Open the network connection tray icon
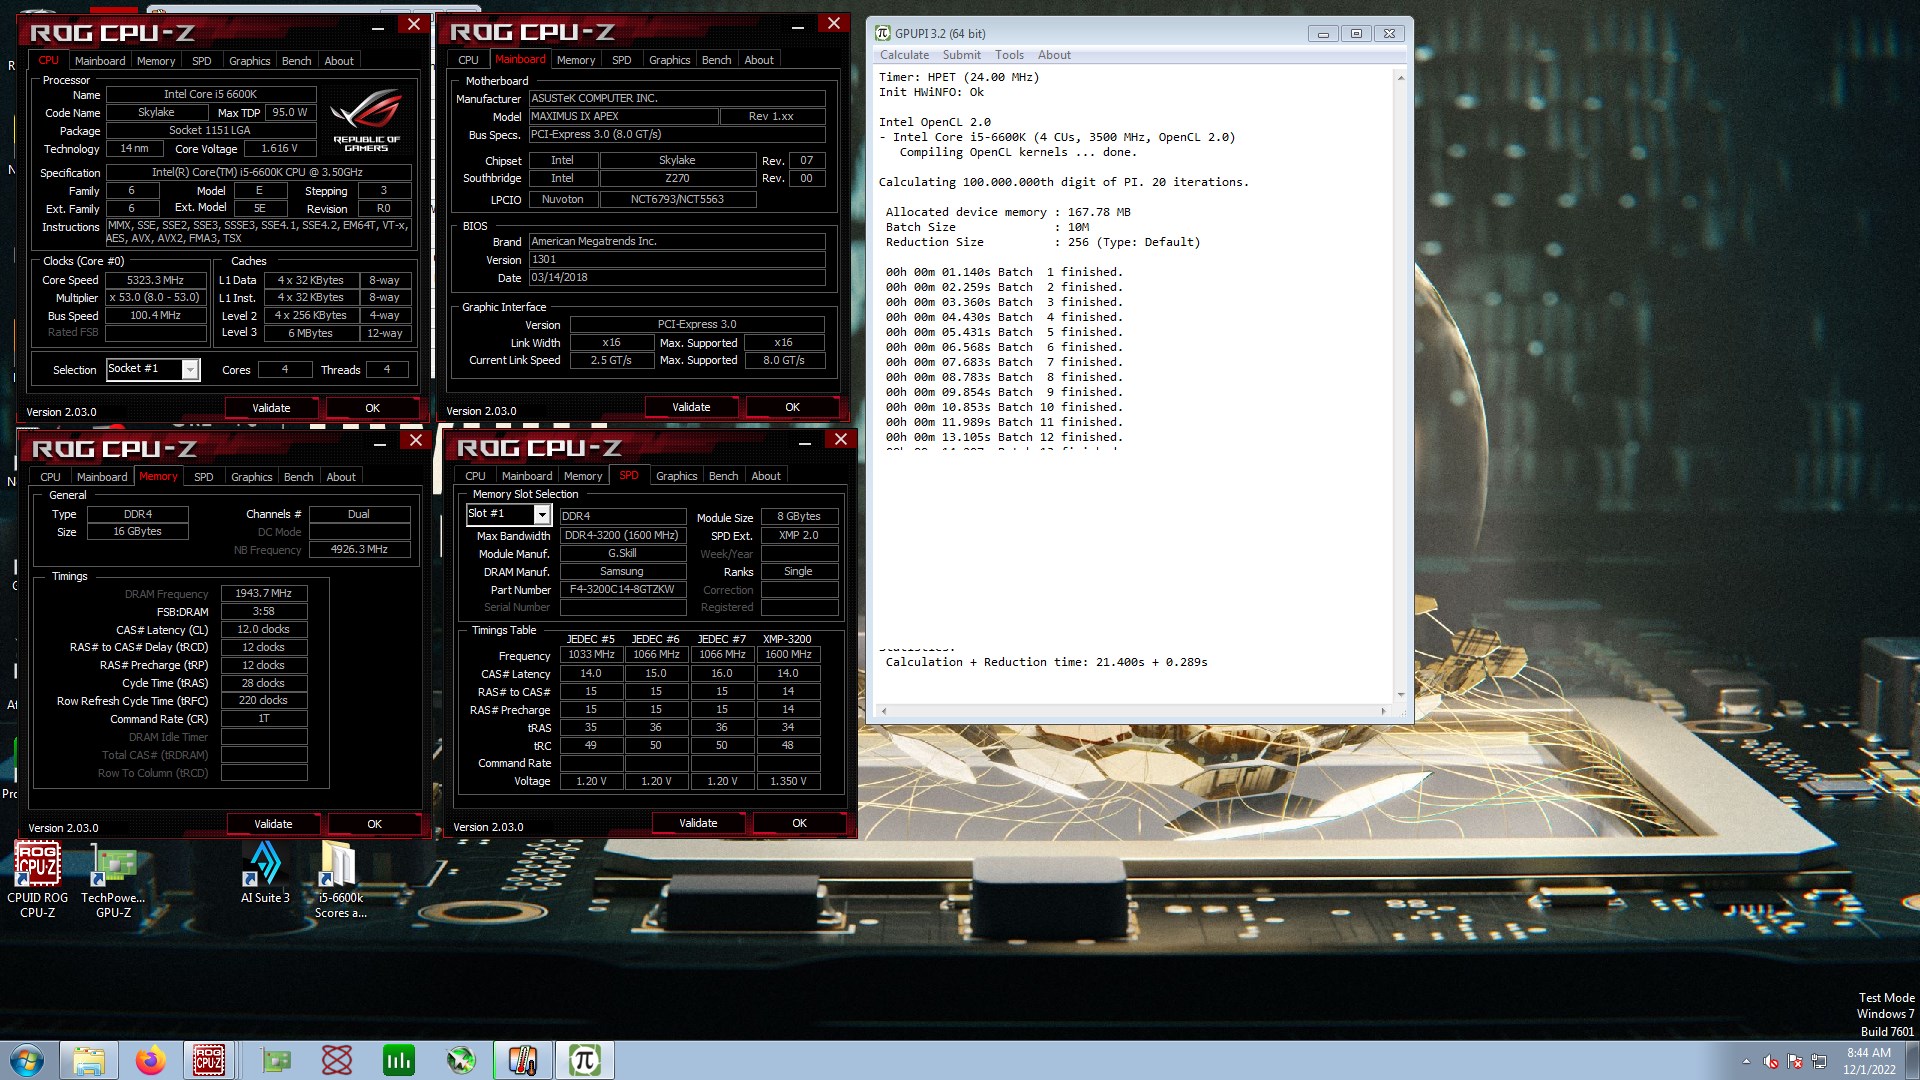Image resolution: width=1920 pixels, height=1080 pixels. (1819, 1061)
